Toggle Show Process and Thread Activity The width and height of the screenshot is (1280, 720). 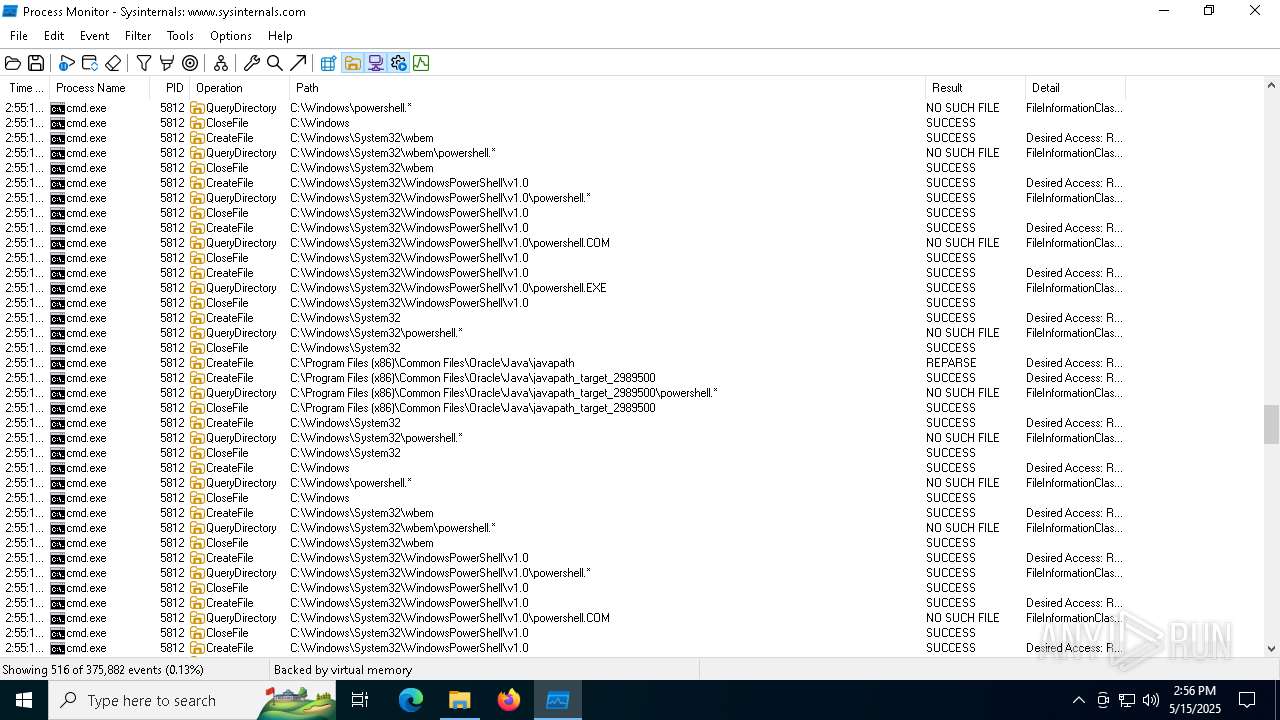[398, 63]
